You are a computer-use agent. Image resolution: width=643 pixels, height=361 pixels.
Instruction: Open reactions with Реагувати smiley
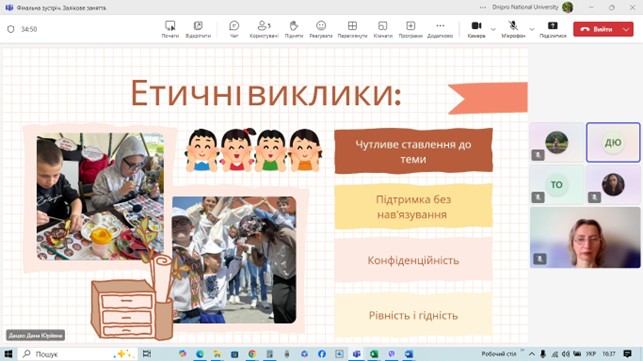coord(321,29)
